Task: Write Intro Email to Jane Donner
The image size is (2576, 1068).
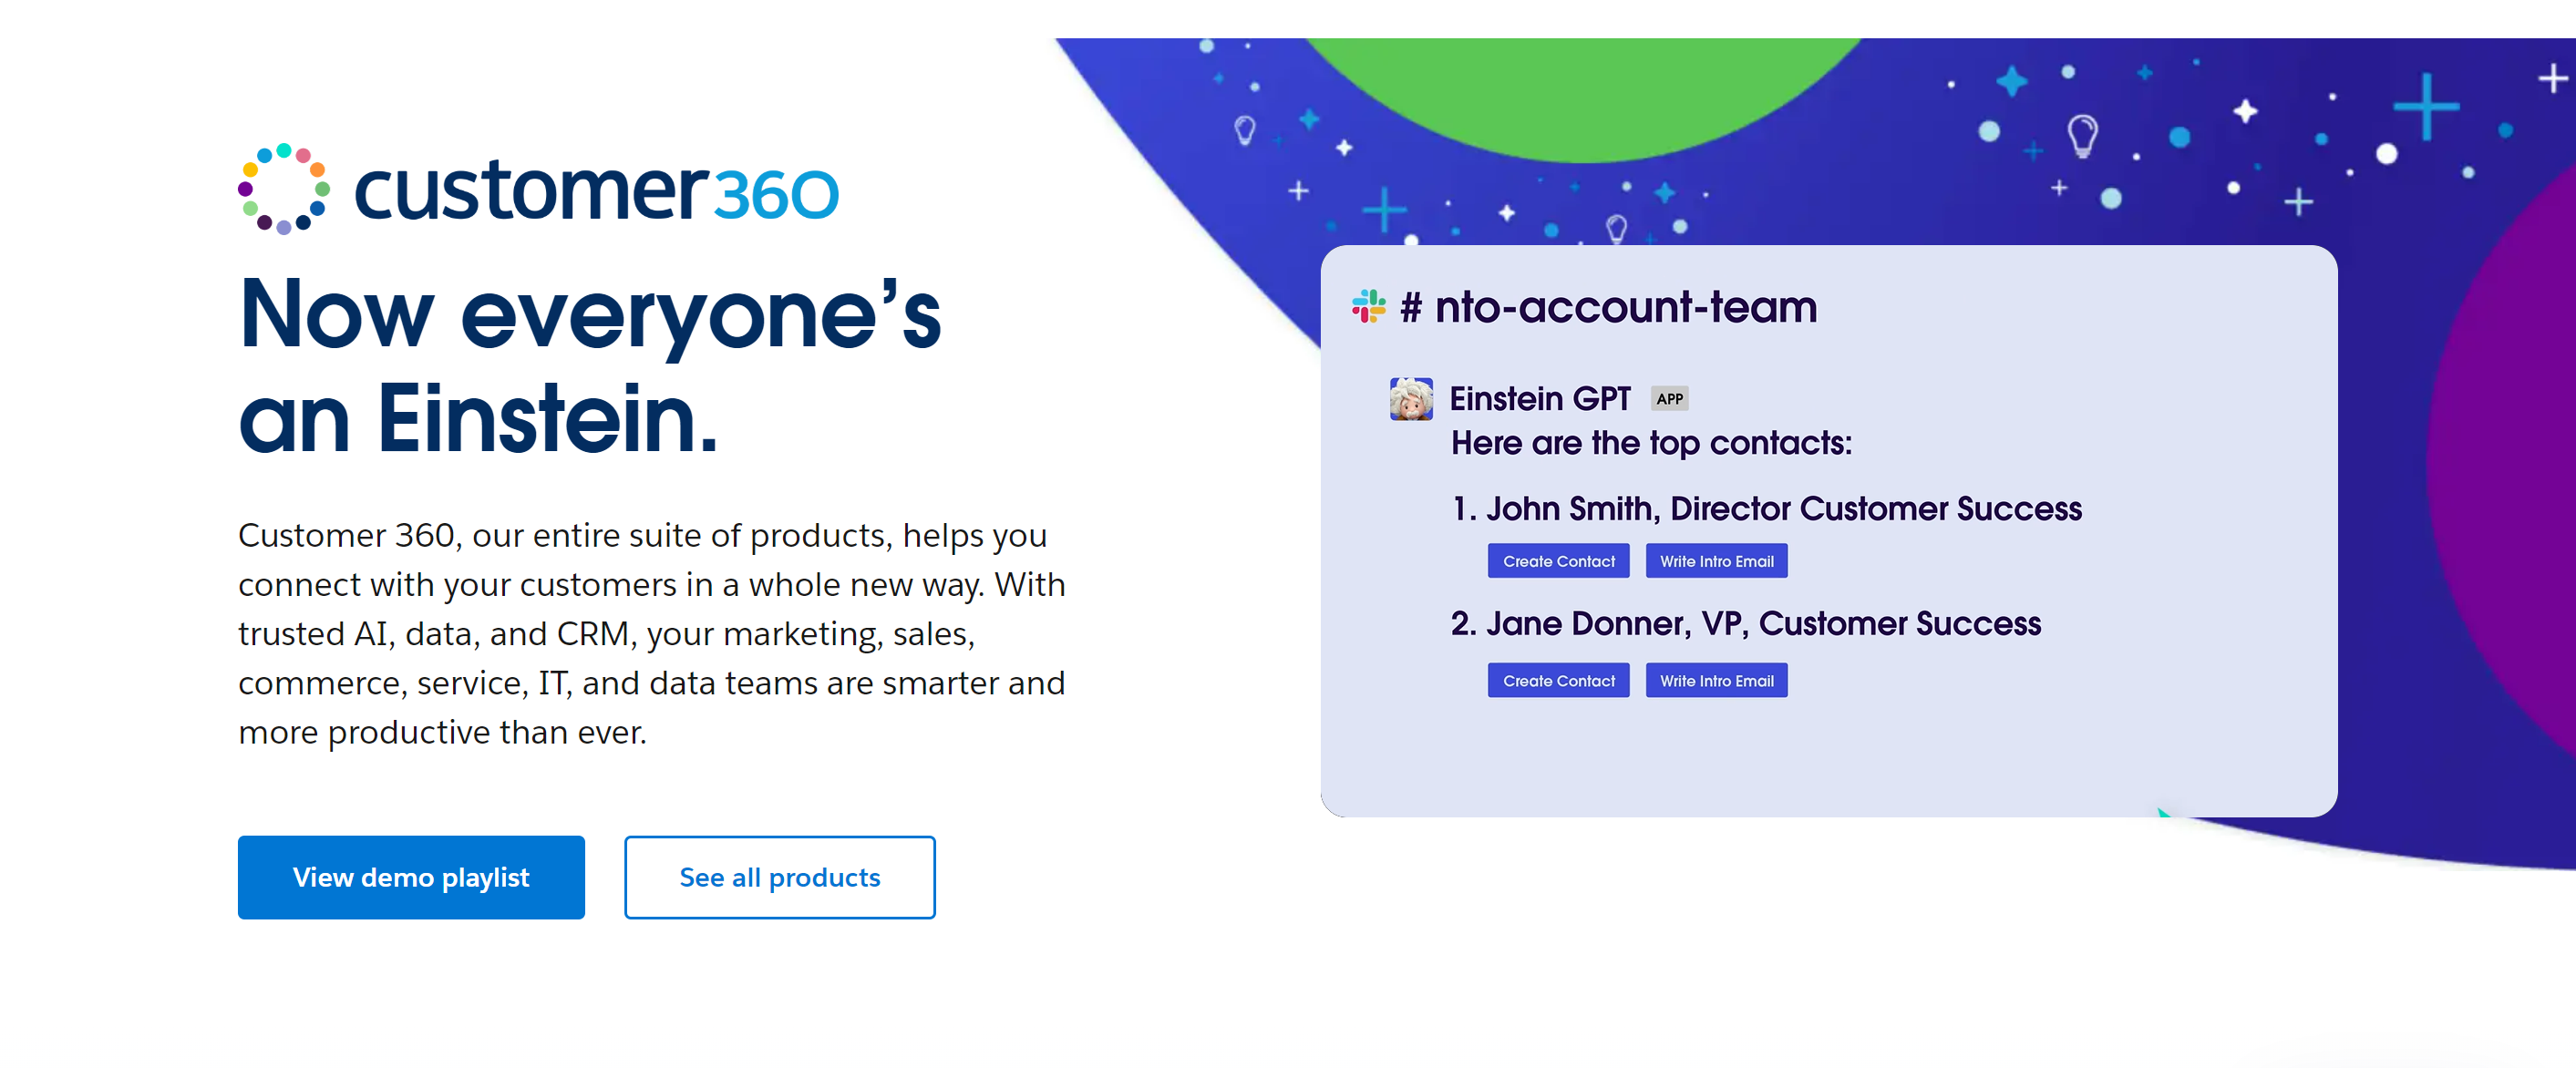Action: coord(1716,681)
